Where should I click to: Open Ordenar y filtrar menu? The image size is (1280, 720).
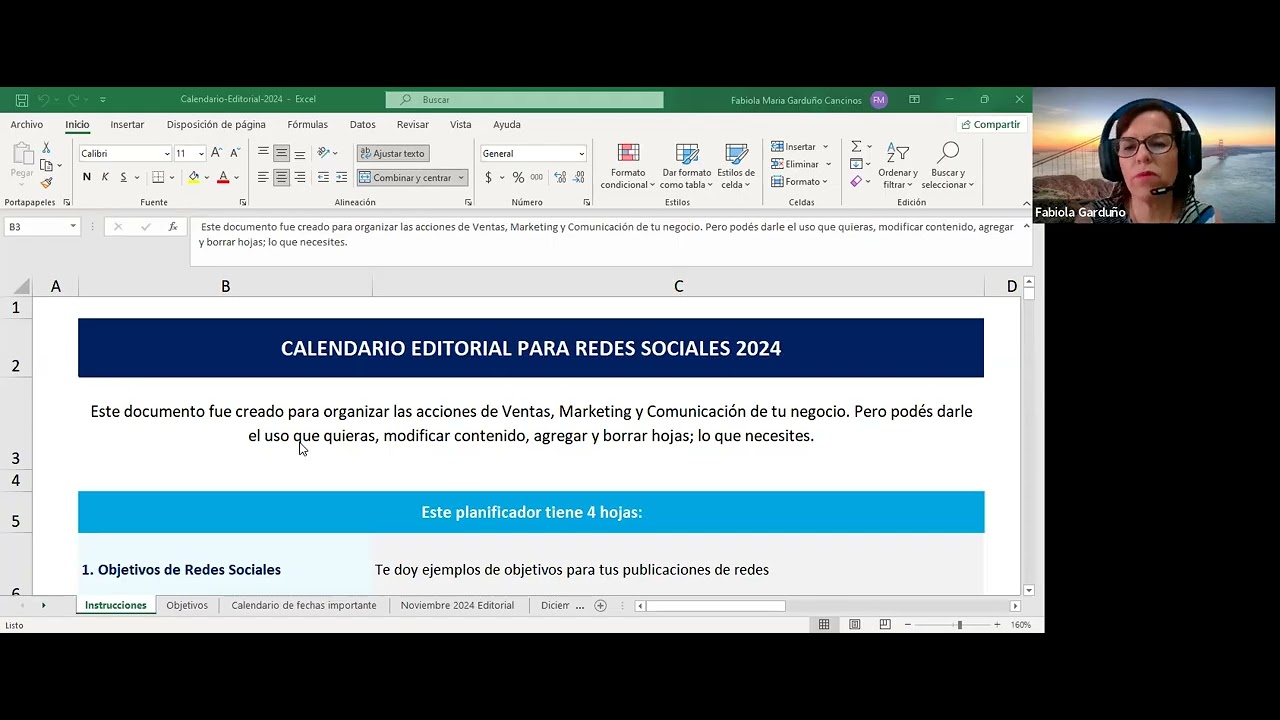tap(898, 166)
